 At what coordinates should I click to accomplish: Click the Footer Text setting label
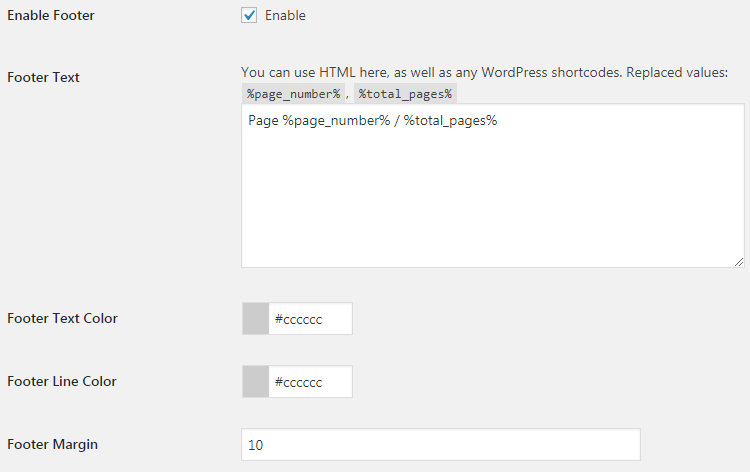click(43, 77)
